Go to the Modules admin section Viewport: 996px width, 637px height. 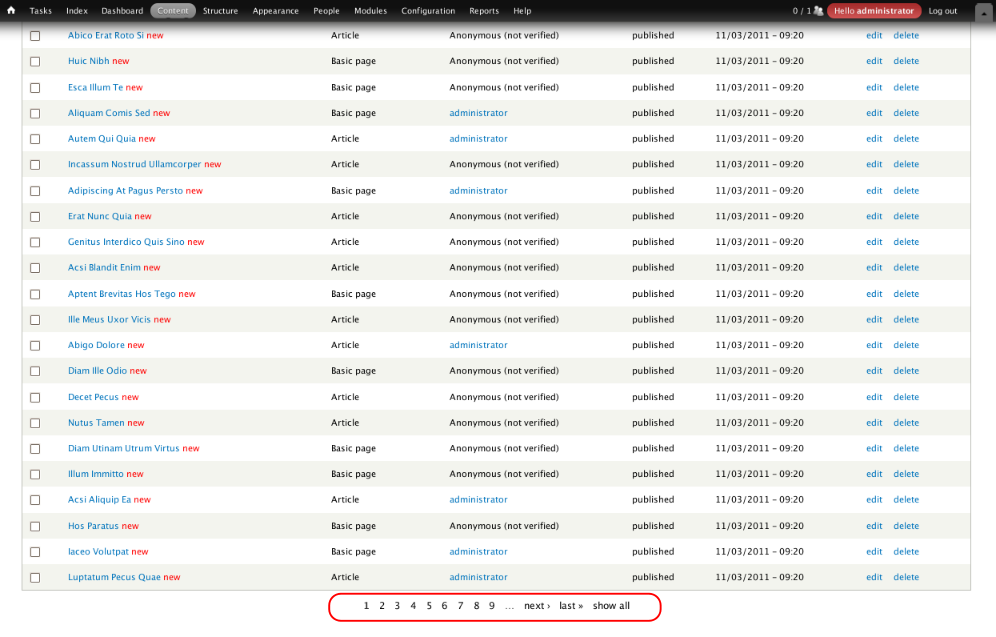coord(370,11)
